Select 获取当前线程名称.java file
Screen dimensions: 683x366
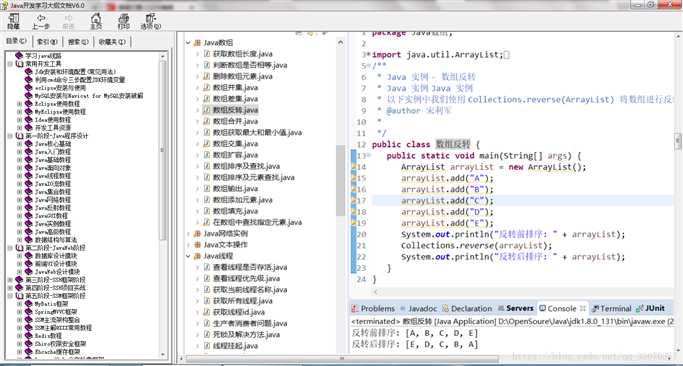coord(250,290)
